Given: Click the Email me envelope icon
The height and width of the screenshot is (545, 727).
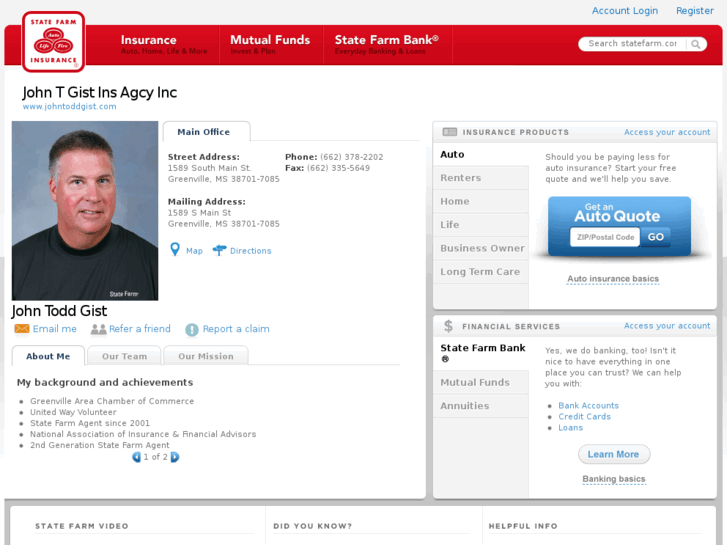Looking at the screenshot, I should click(x=22, y=329).
